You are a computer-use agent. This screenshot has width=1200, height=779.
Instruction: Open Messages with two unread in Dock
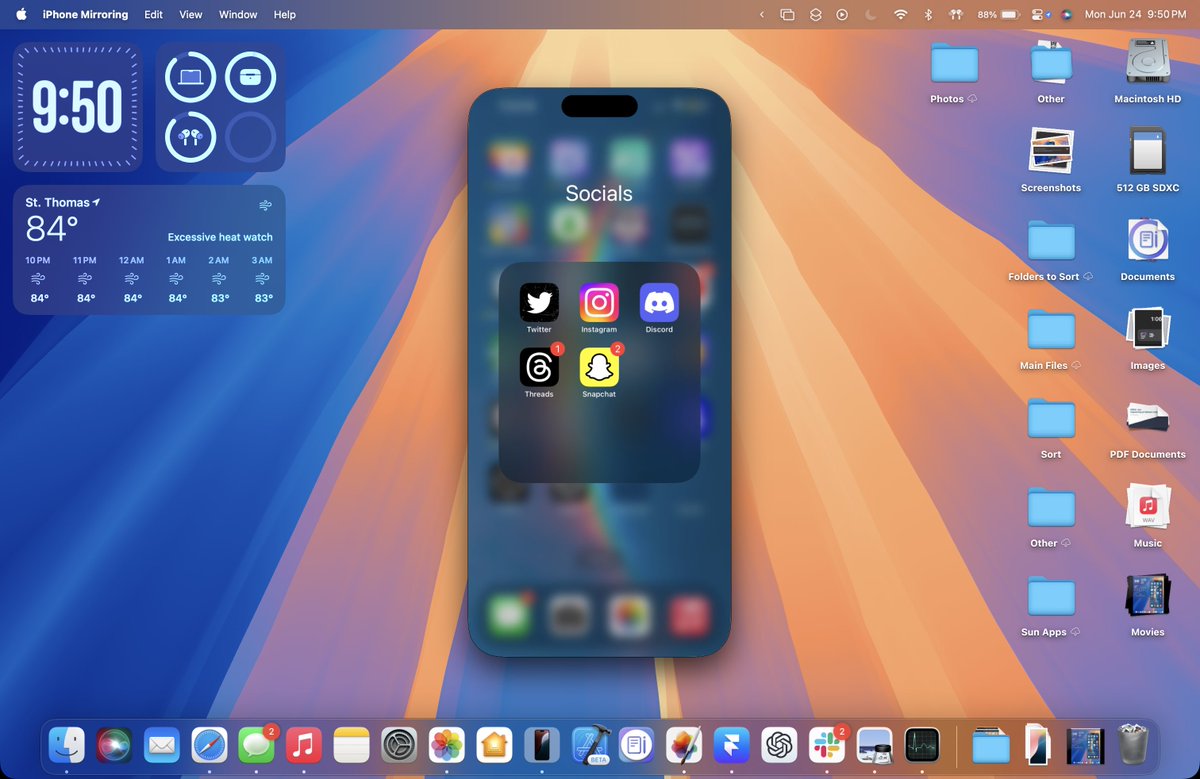pos(257,745)
